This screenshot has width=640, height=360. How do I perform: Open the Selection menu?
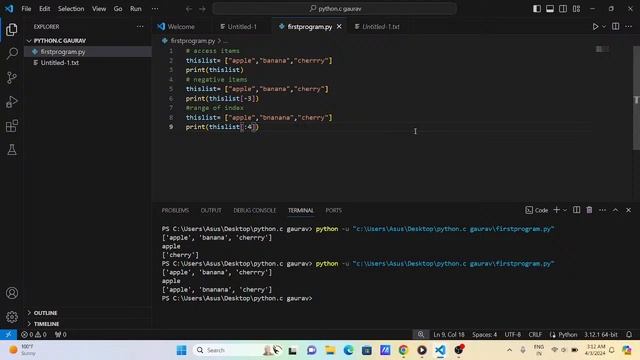[71, 9]
